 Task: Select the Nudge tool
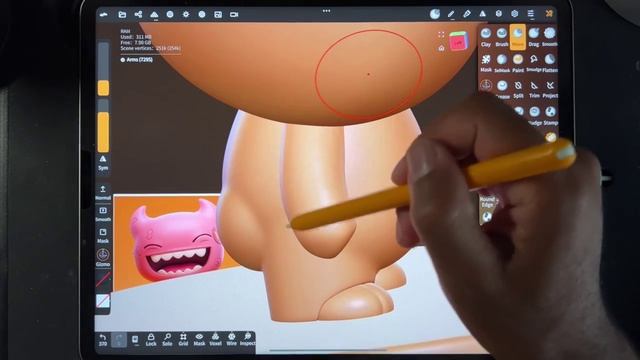click(x=534, y=116)
